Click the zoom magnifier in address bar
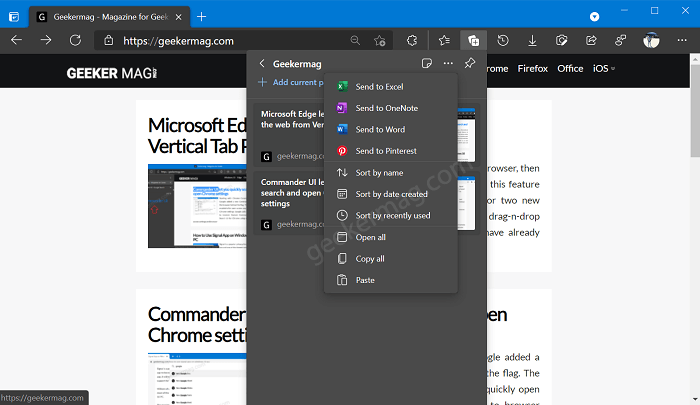Viewport: 700px width, 405px height. 355,41
